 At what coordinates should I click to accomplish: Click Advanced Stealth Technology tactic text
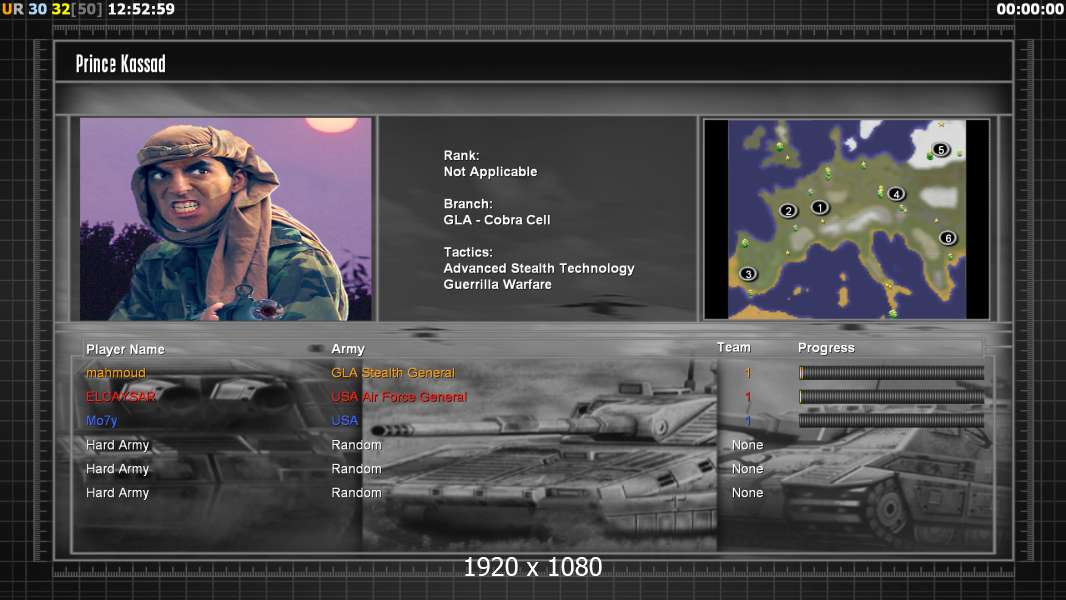(x=539, y=268)
